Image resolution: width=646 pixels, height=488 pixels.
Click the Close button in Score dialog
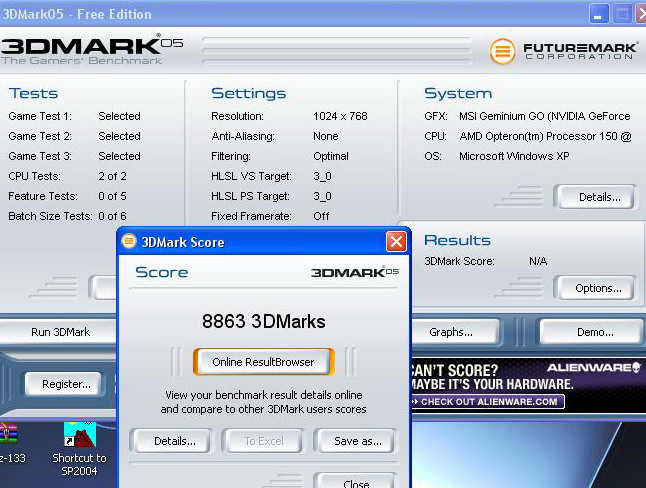coord(356,482)
